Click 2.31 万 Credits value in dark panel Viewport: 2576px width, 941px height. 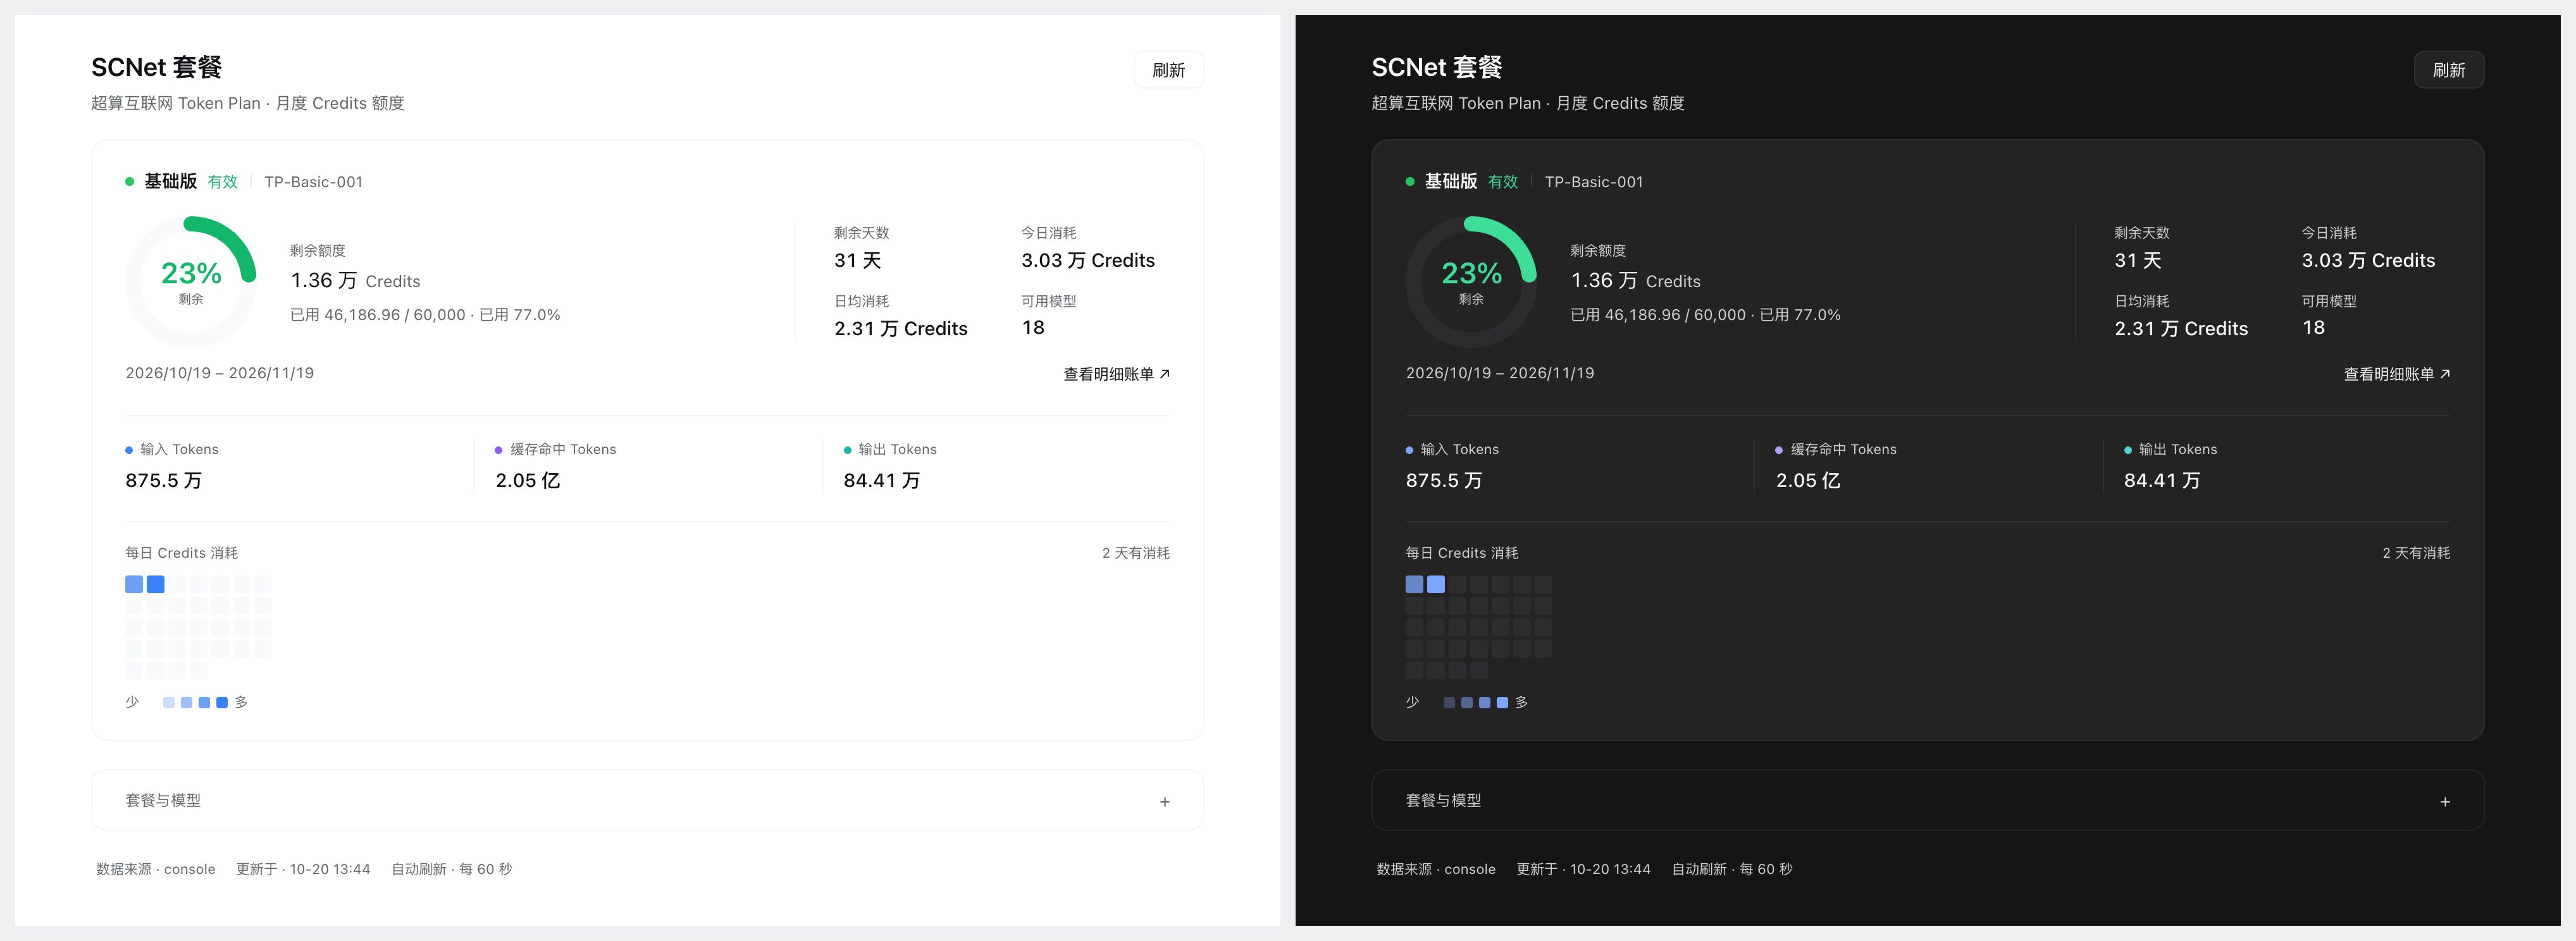[2181, 329]
